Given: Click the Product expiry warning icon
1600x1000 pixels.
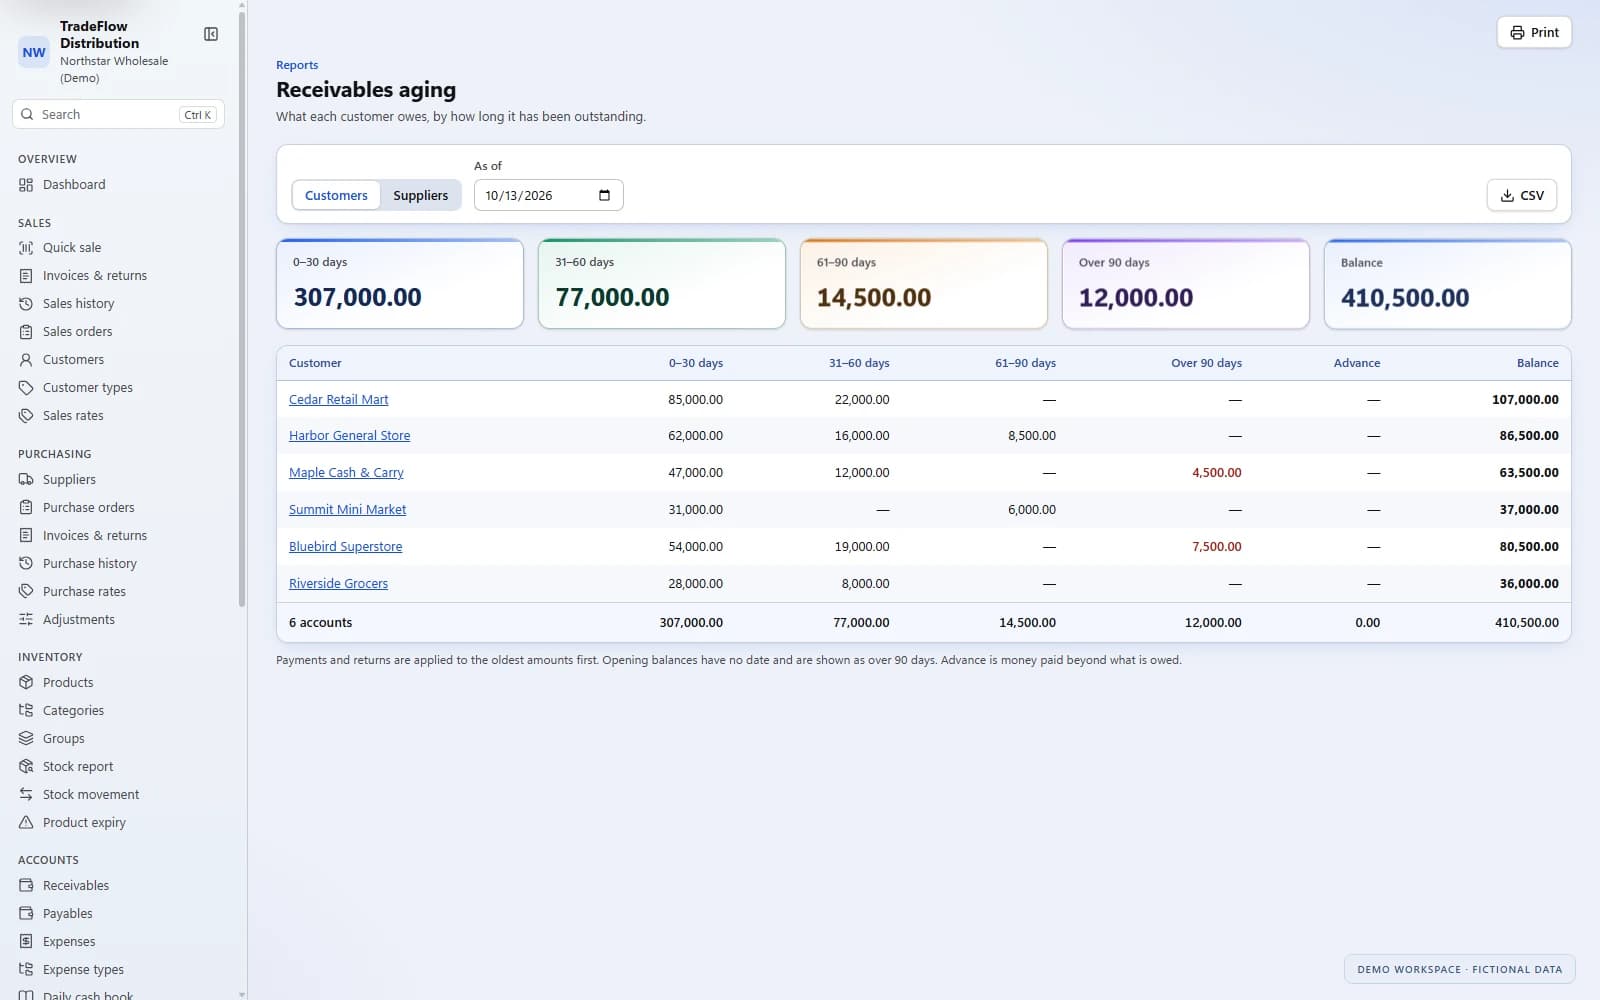Looking at the screenshot, I should click(26, 823).
